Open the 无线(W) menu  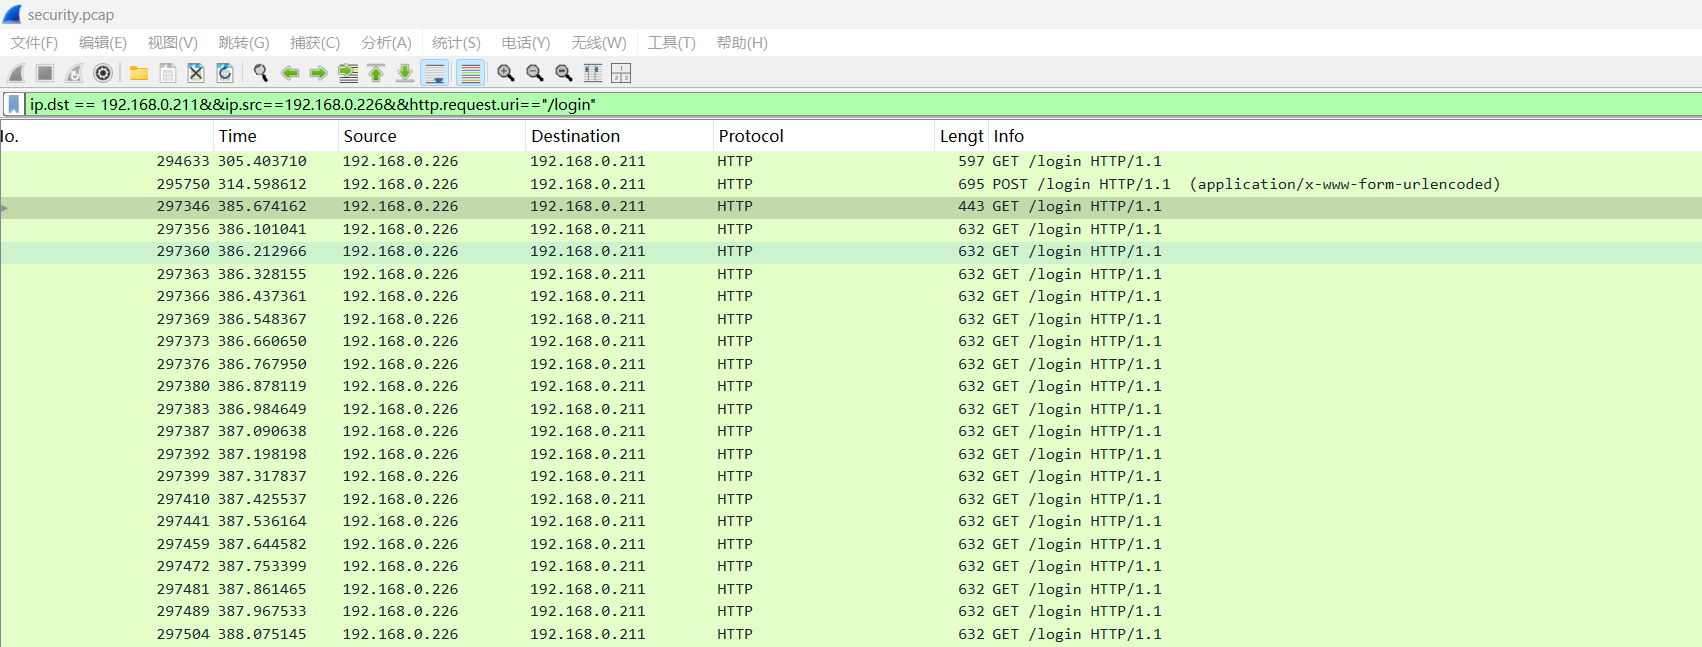click(x=599, y=43)
